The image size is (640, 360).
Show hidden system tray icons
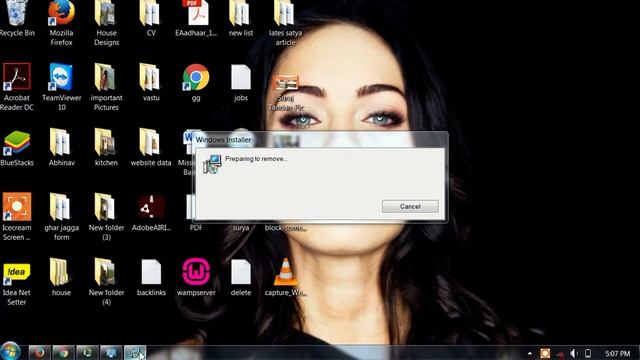point(529,353)
